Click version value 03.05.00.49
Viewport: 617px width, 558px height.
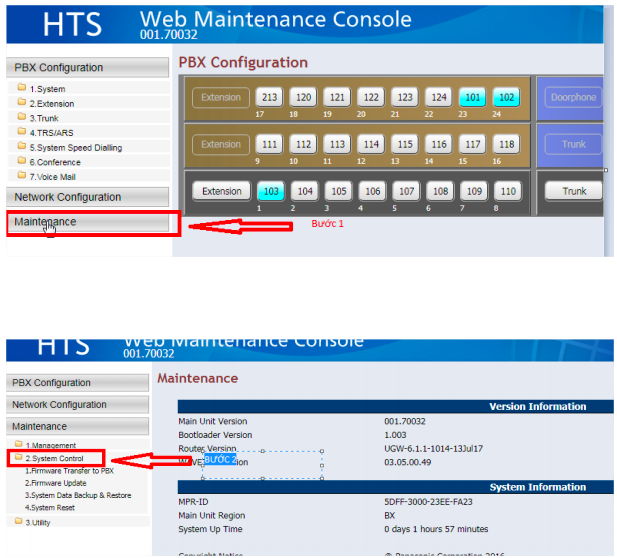407,462
